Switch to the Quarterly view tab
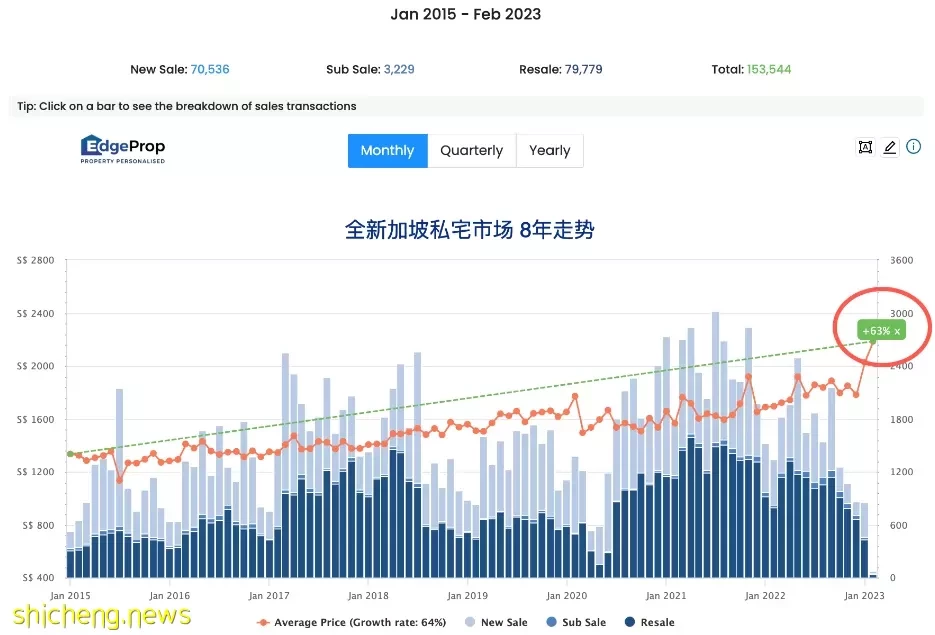This screenshot has width=935, height=635. [472, 151]
